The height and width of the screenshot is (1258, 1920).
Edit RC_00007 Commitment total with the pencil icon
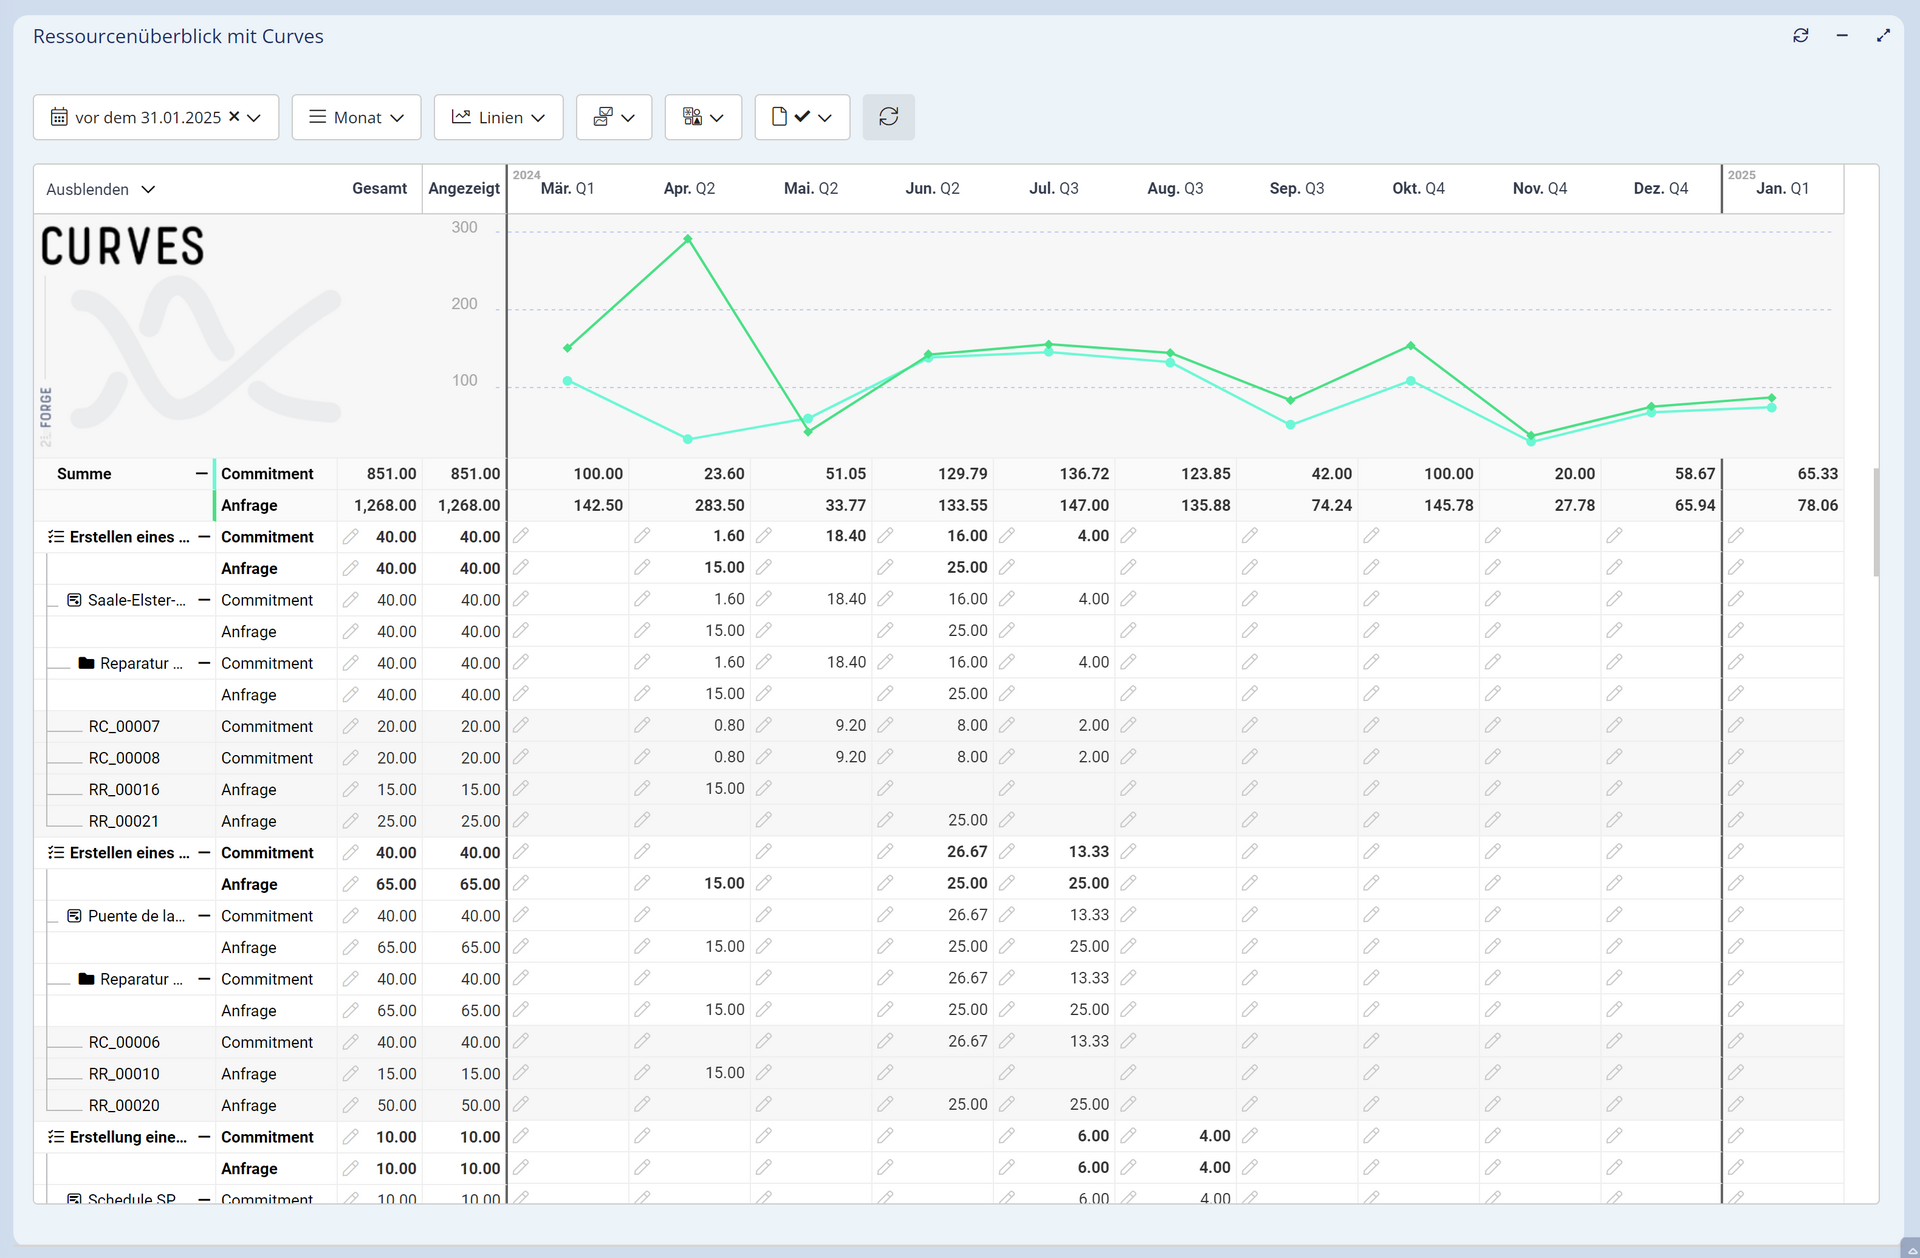pos(350,726)
